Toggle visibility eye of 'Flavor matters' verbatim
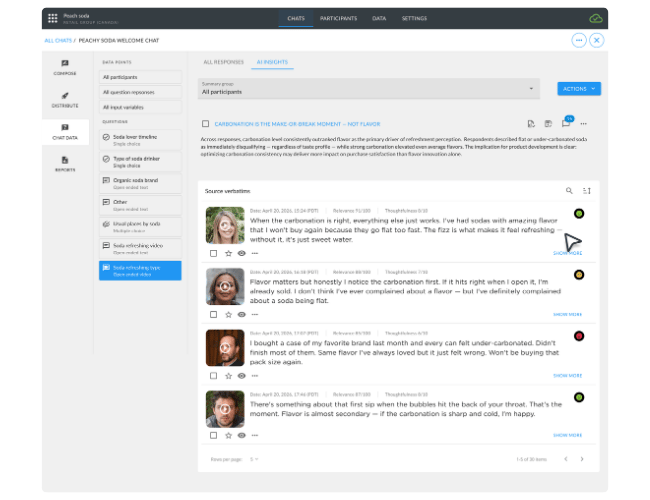650x500 pixels. (x=242, y=314)
